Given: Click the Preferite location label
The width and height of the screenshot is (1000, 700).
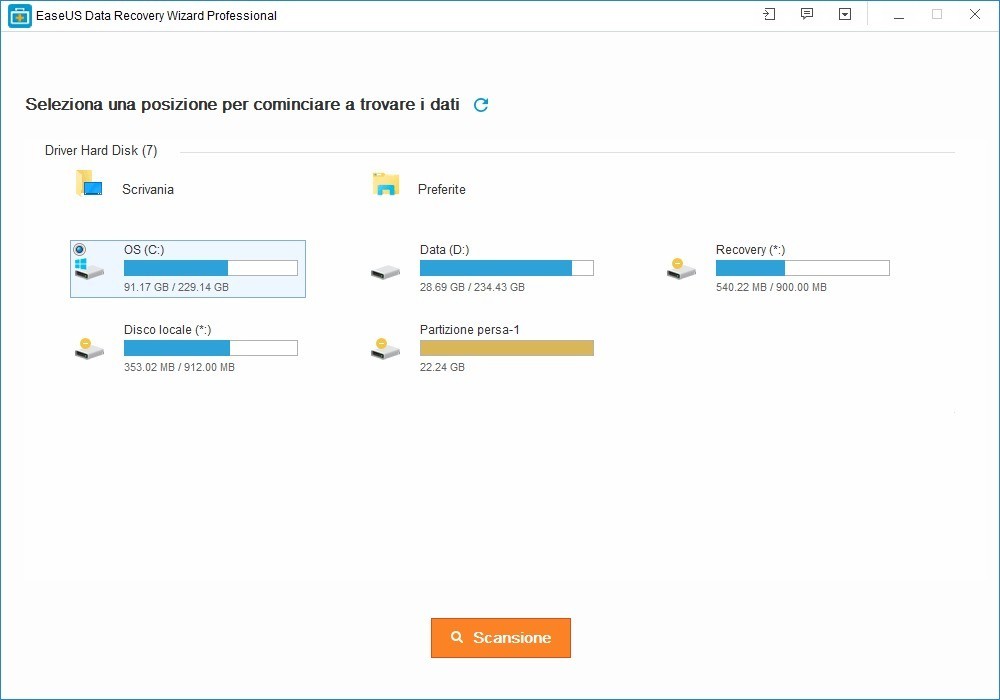Looking at the screenshot, I should tap(442, 189).
